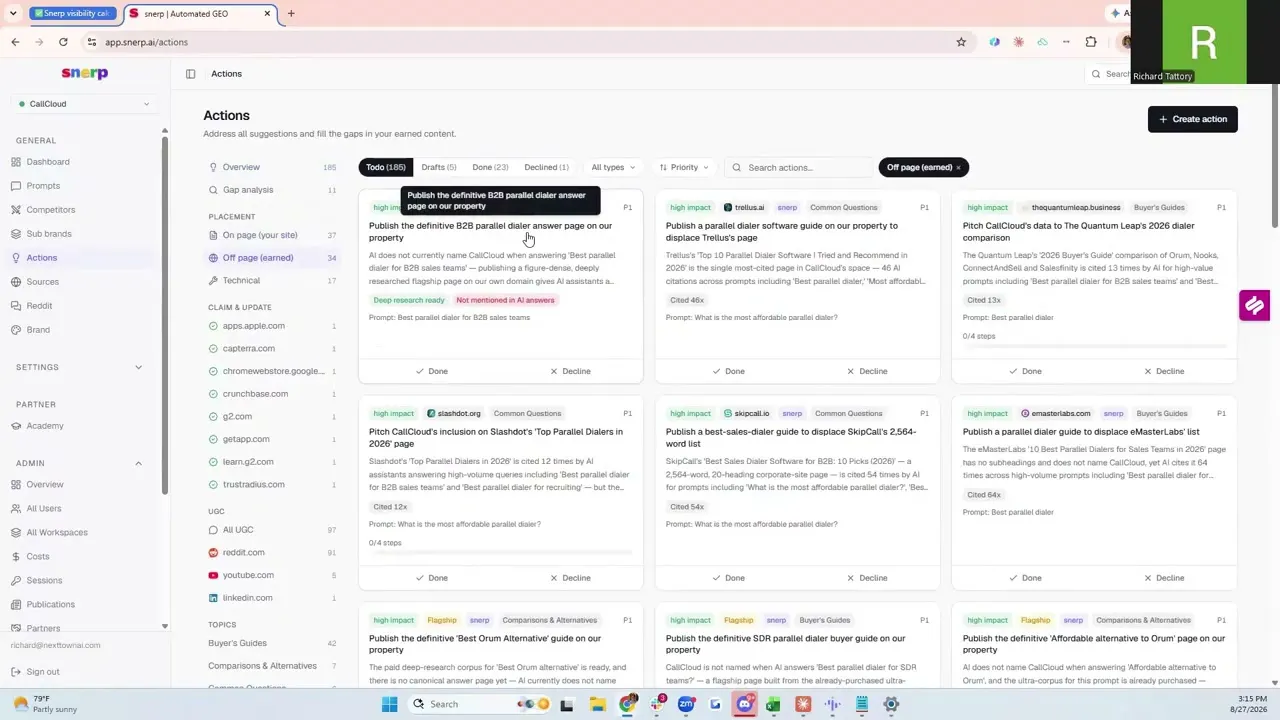The image size is (1280, 720).
Task: Select Overview in the Actions filter list
Action: click(272, 167)
